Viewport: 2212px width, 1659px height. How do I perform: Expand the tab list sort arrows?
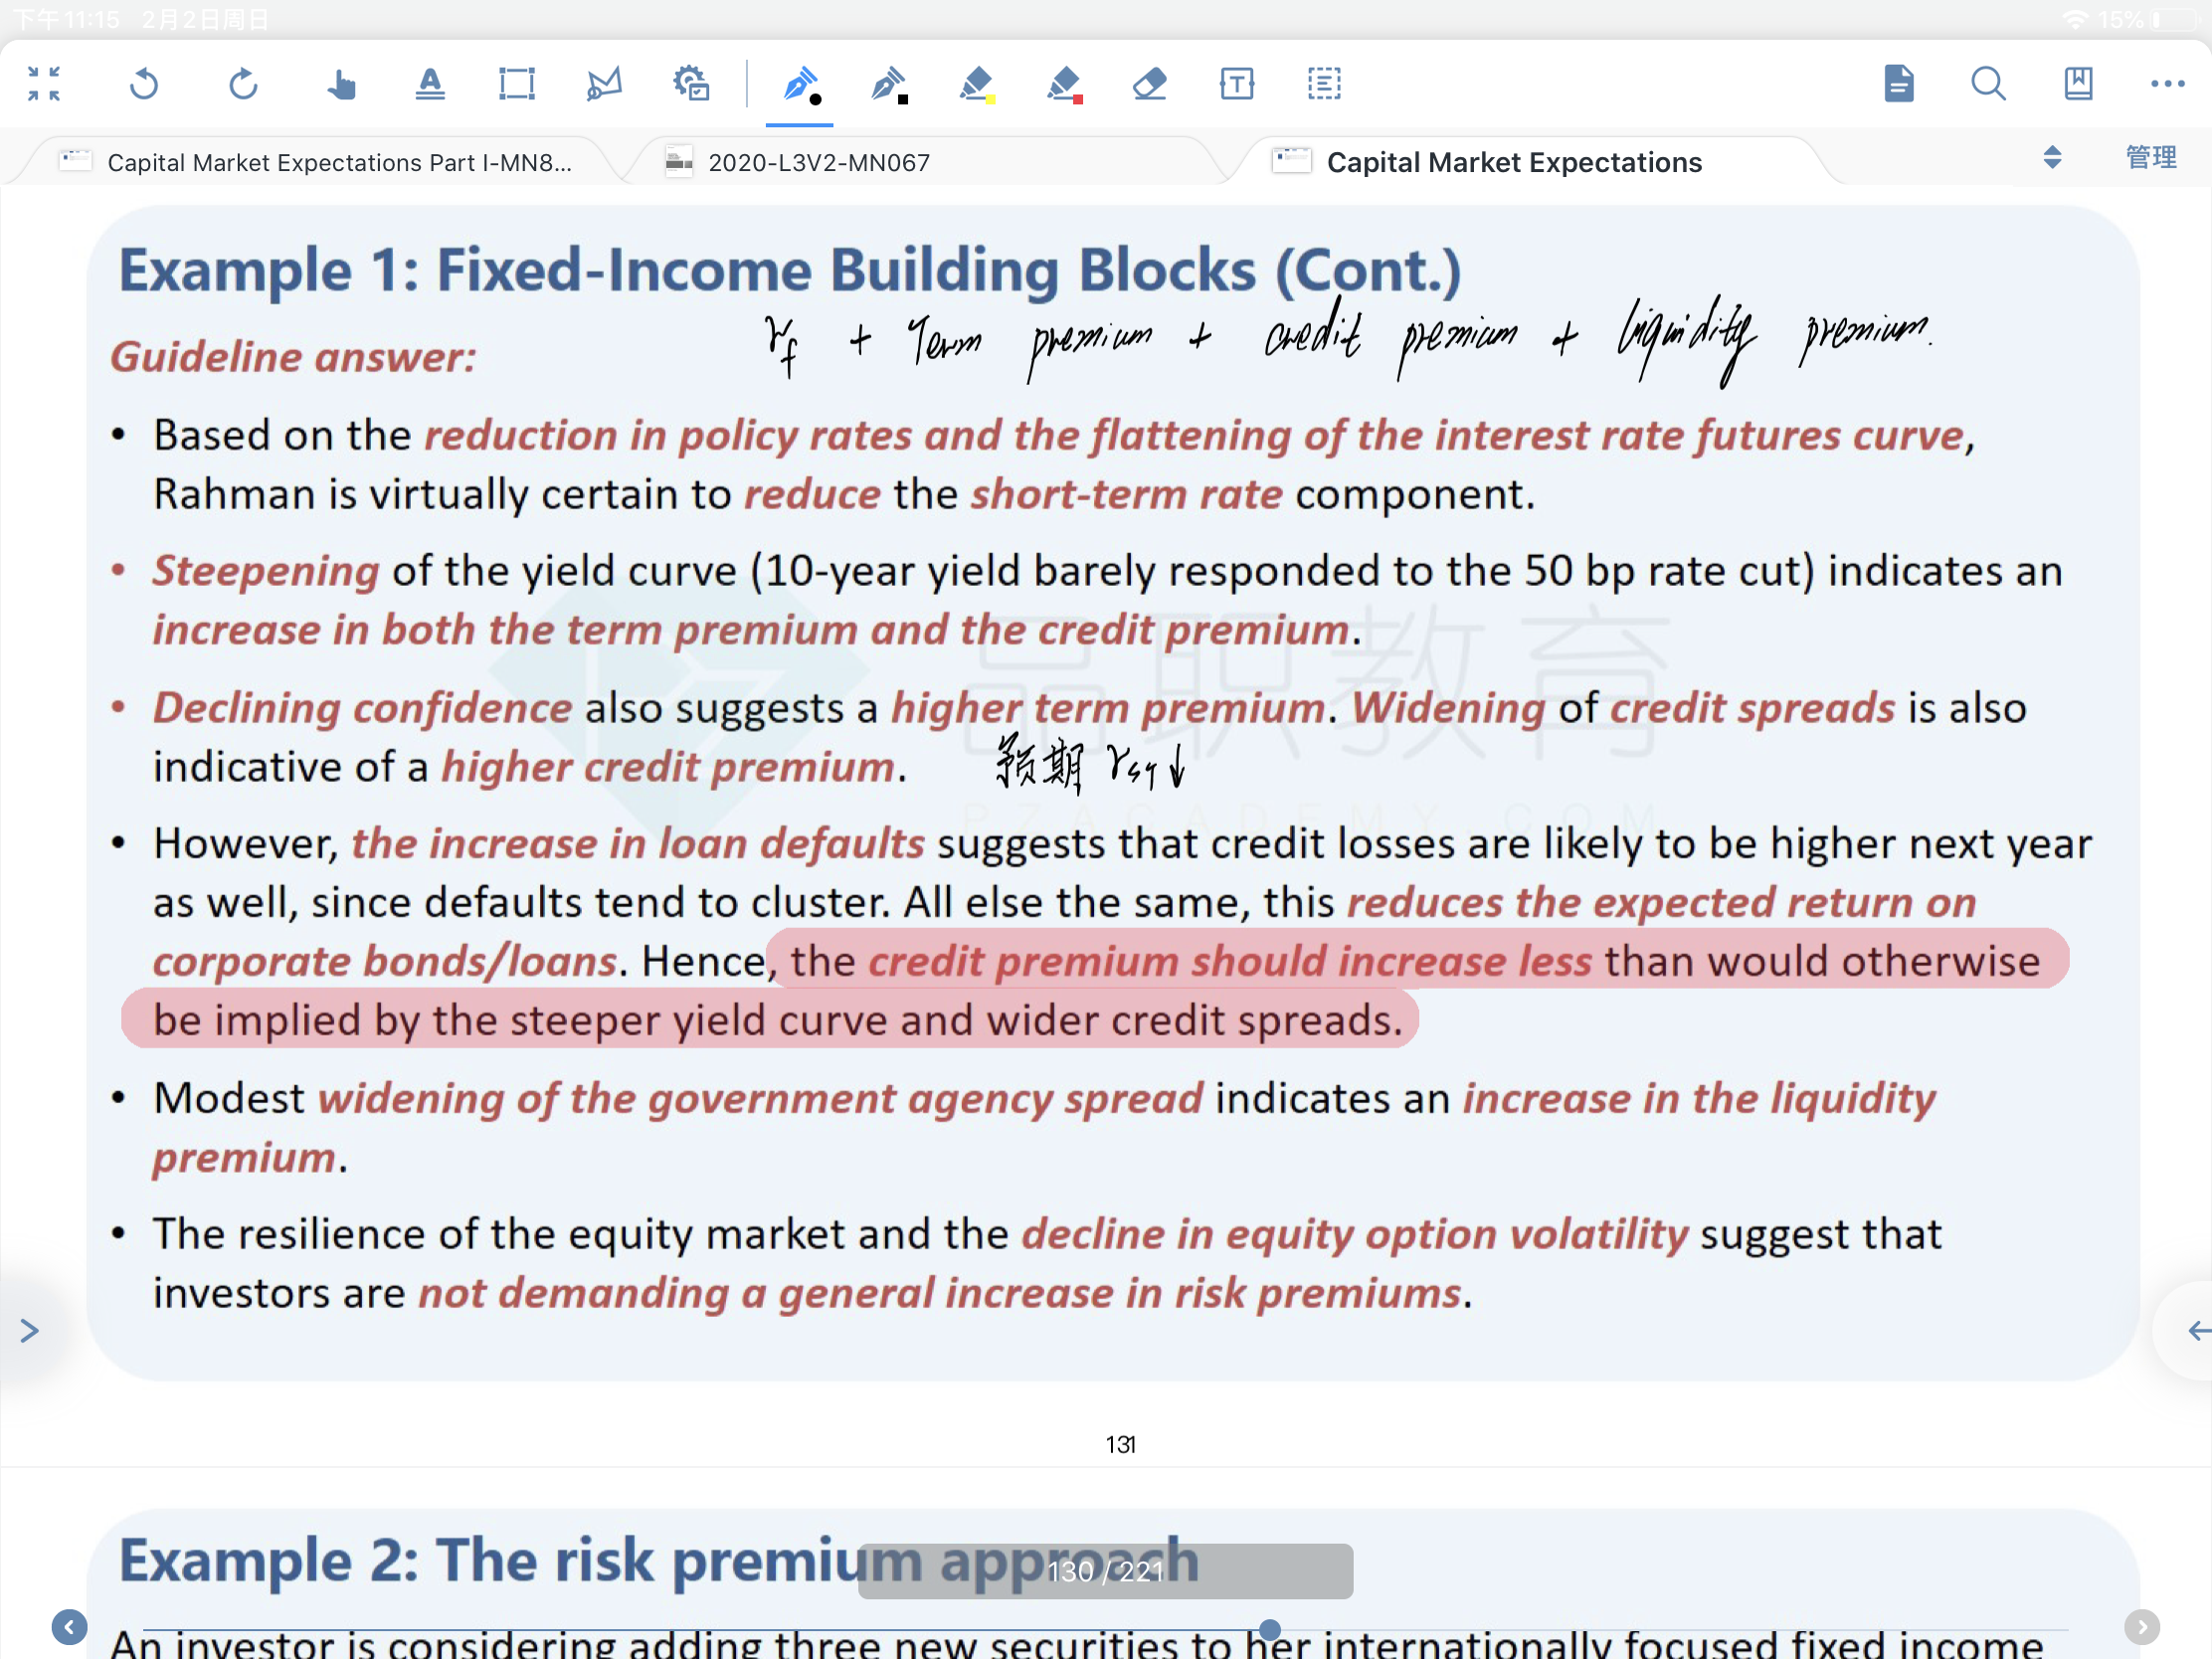click(x=2052, y=157)
